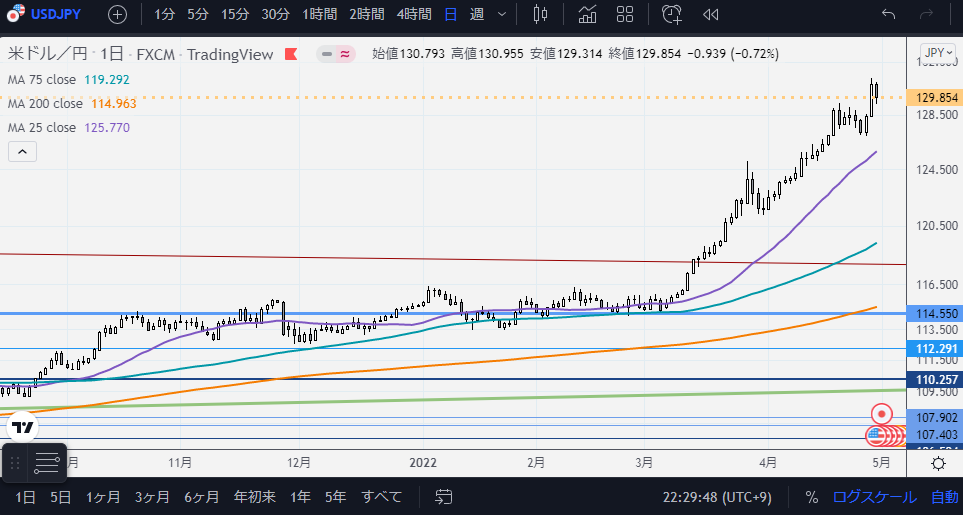Click the 114.550 horizontal line price label
Screen dimensions: 963x515
(934, 314)
